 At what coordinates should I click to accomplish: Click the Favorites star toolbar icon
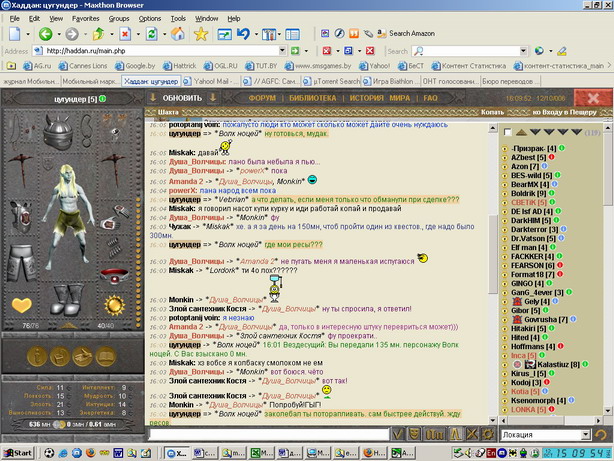coord(201,34)
